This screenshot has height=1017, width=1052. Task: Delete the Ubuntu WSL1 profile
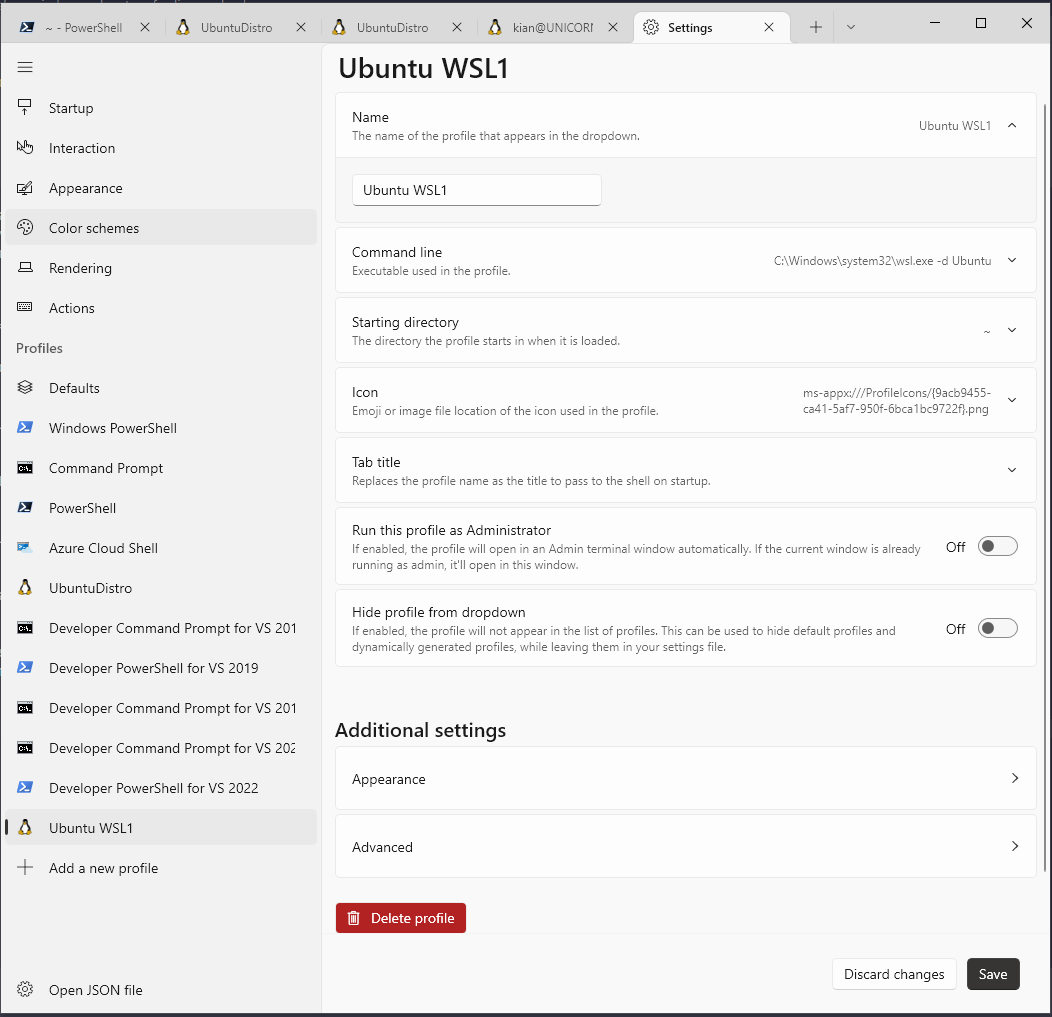point(400,917)
